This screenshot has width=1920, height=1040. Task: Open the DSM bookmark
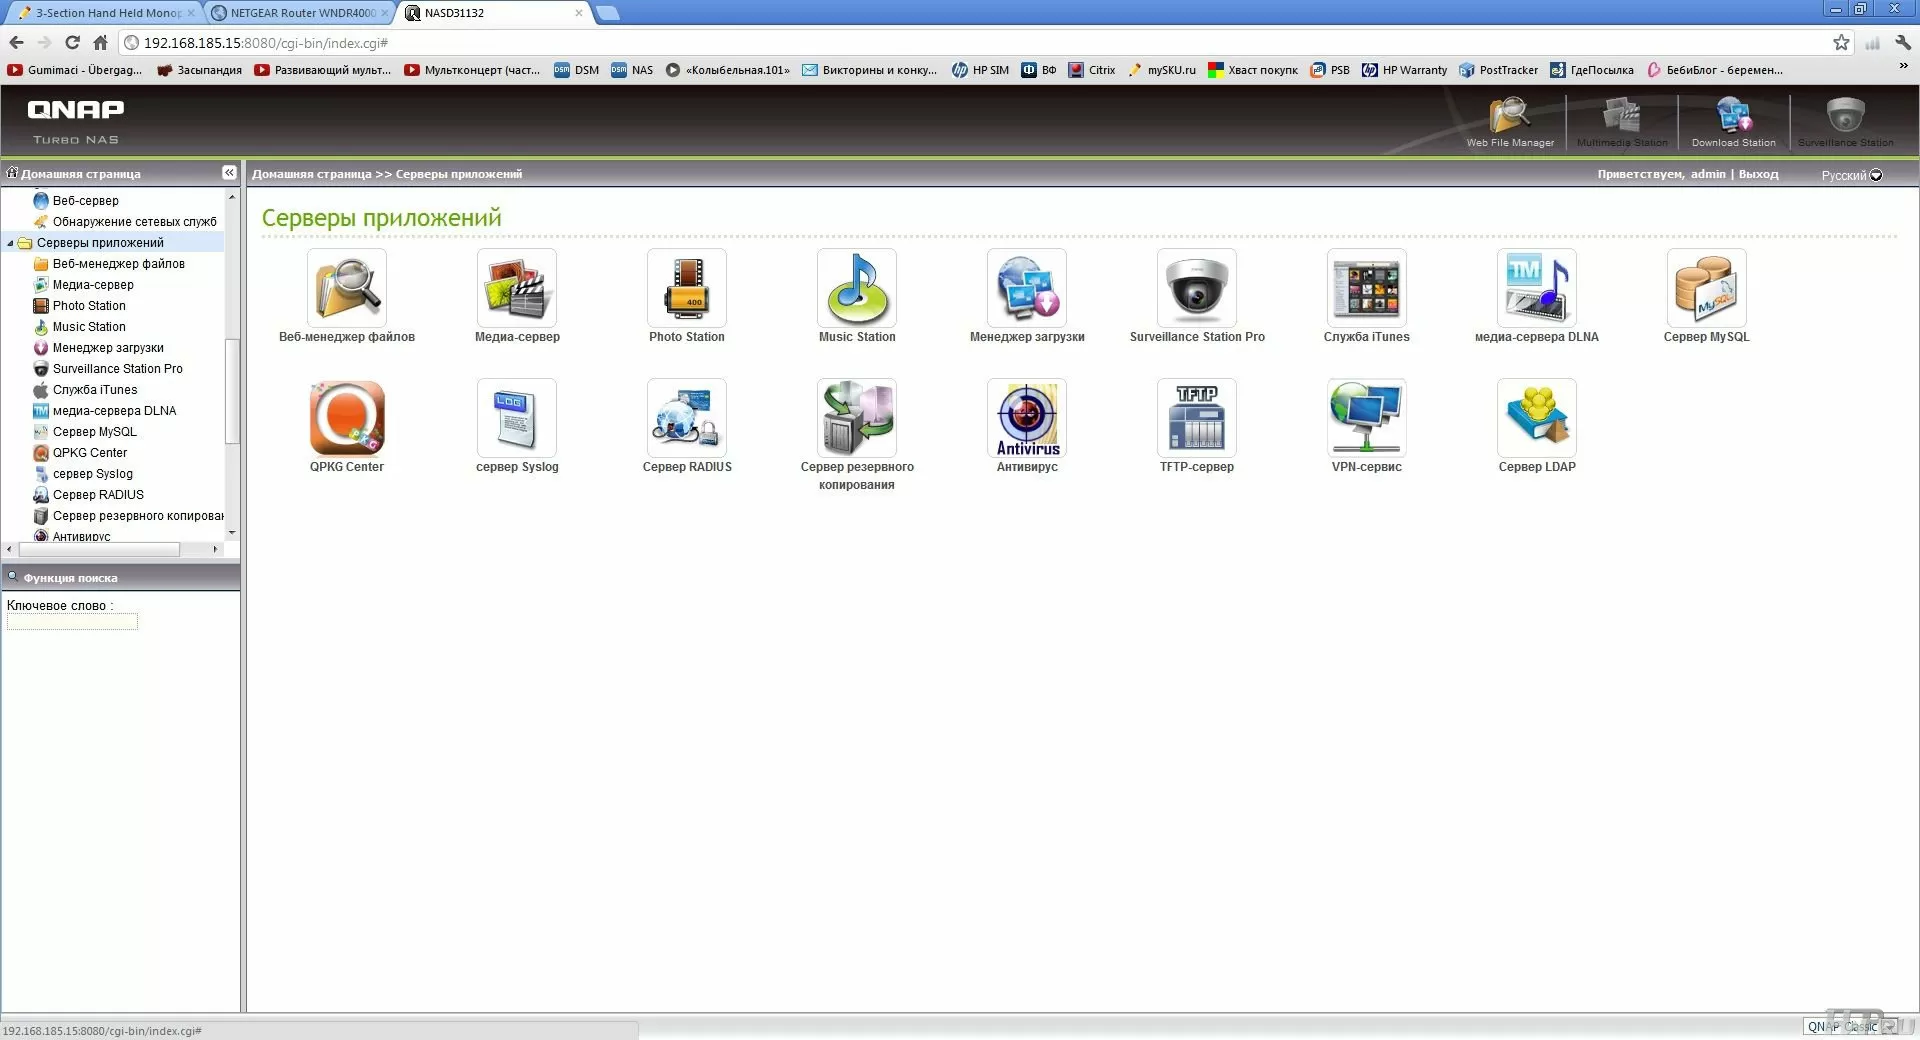click(576, 70)
